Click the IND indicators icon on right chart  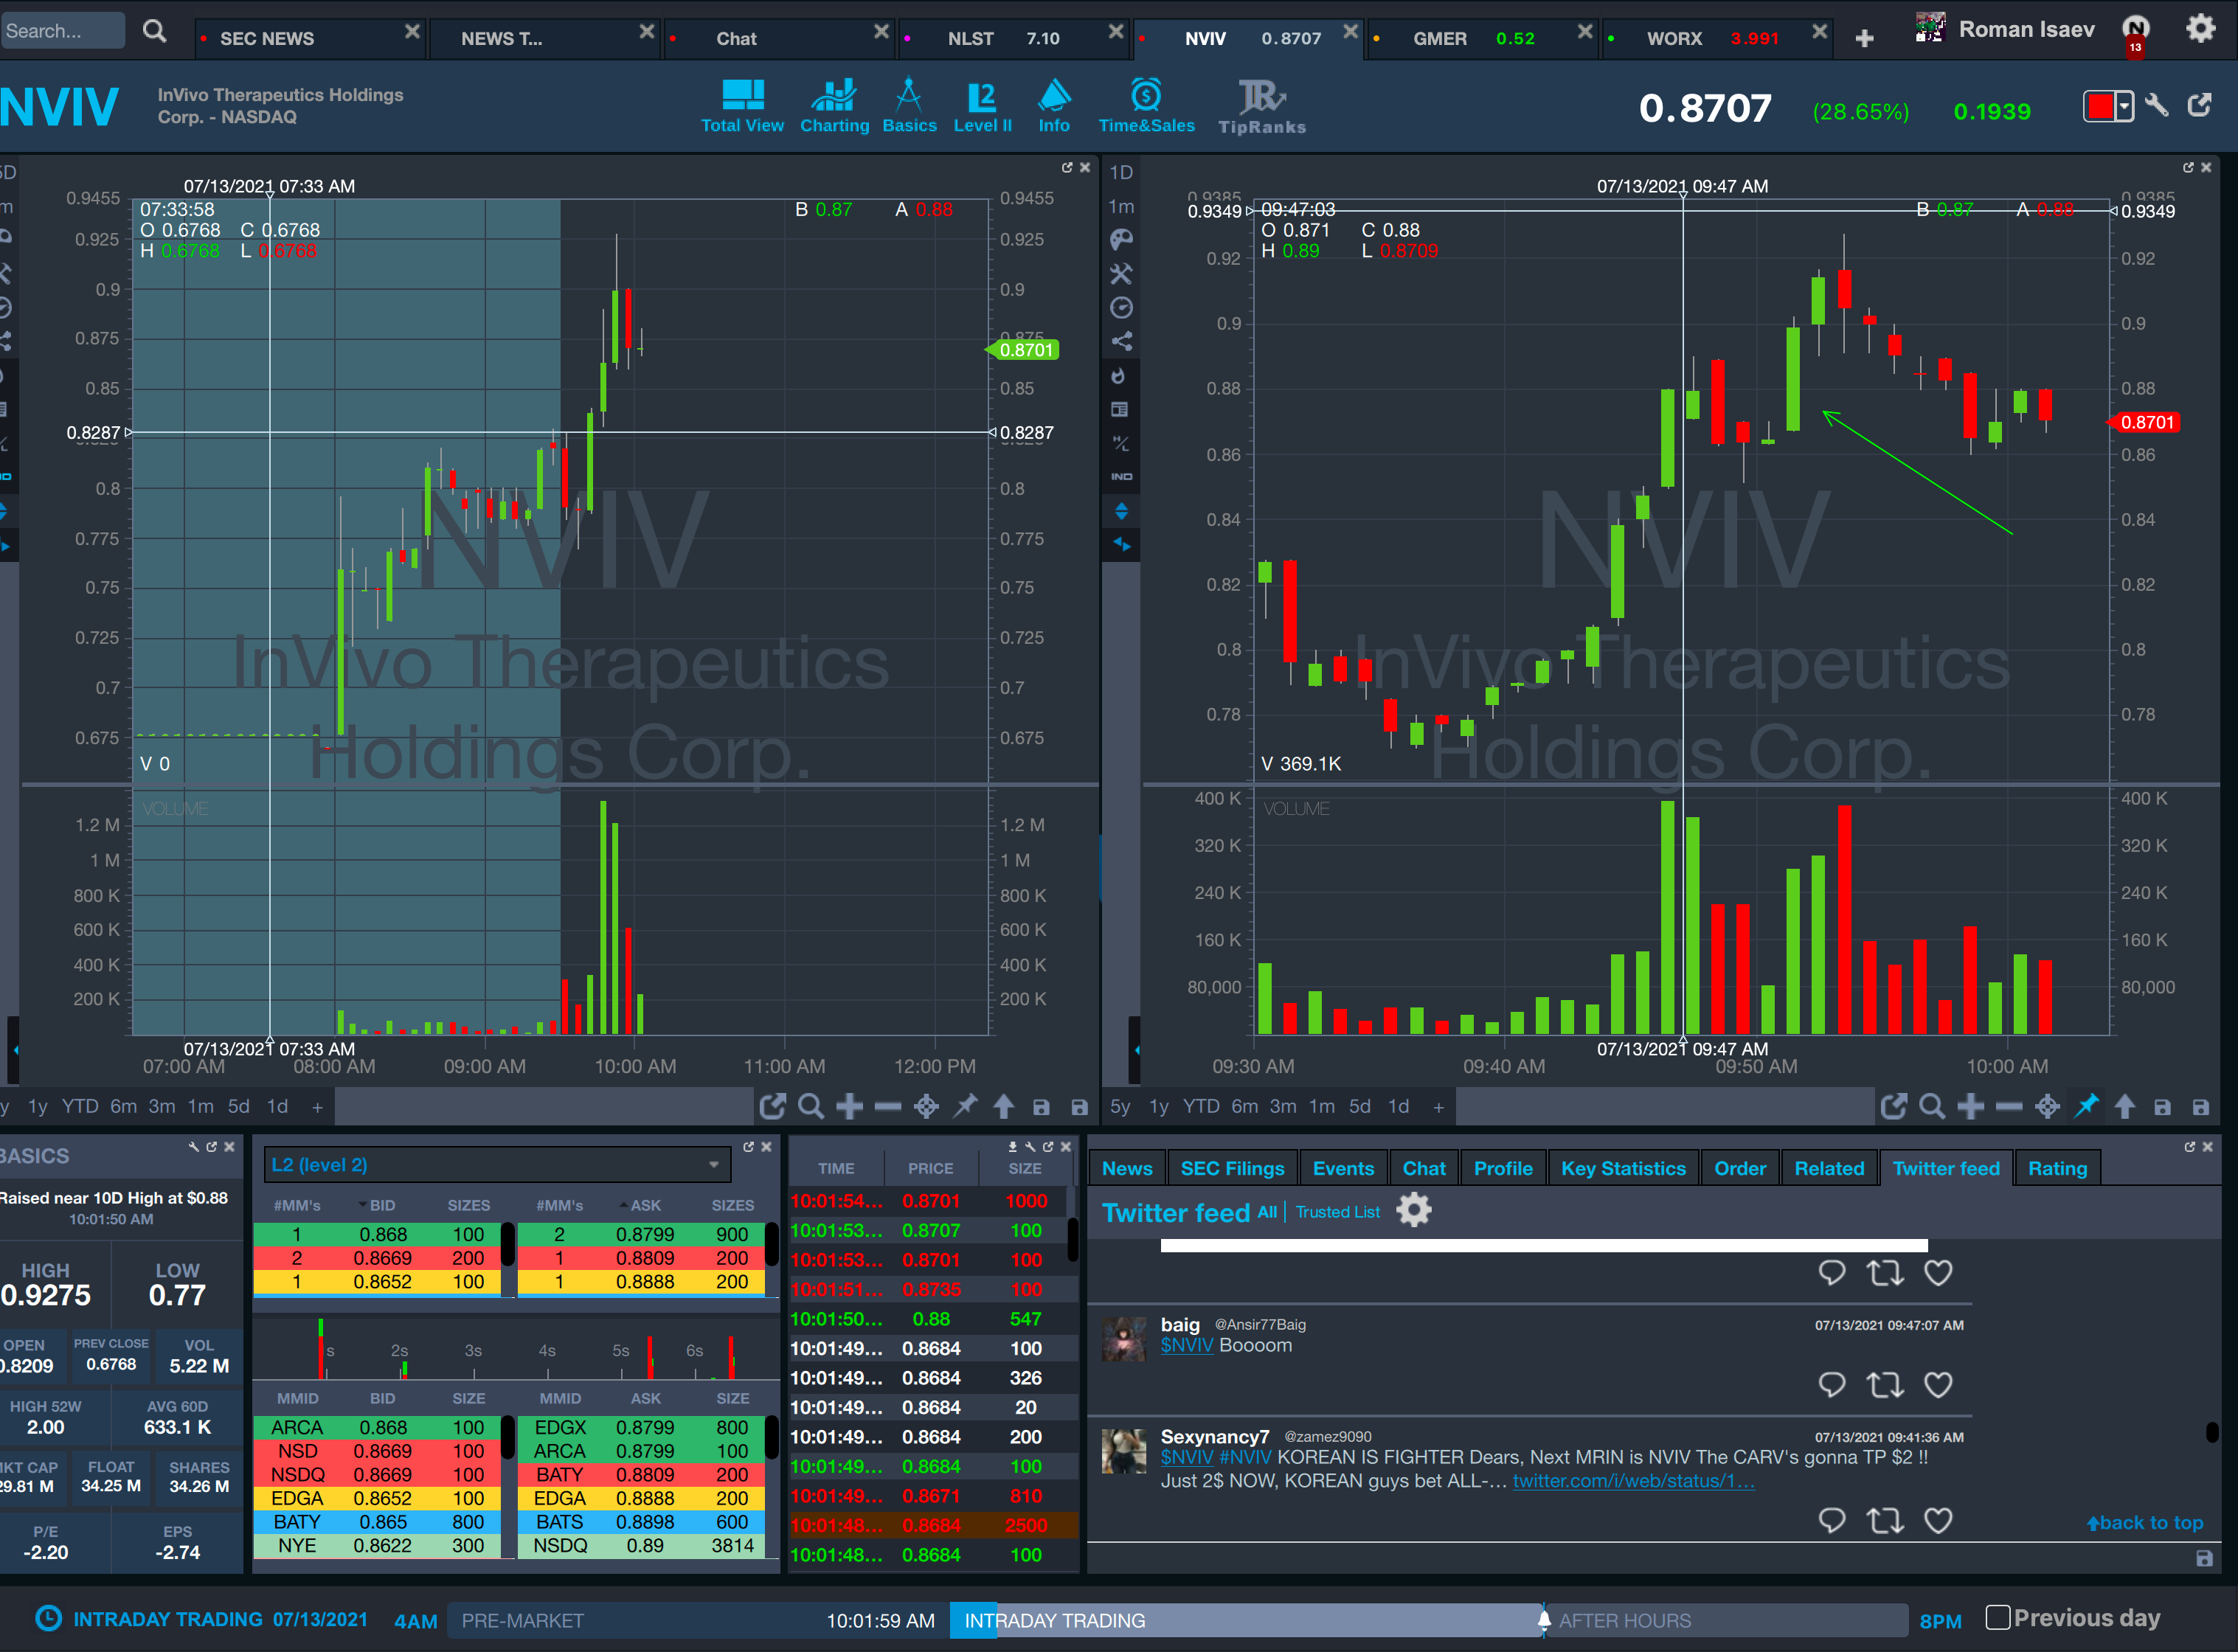click(1121, 477)
